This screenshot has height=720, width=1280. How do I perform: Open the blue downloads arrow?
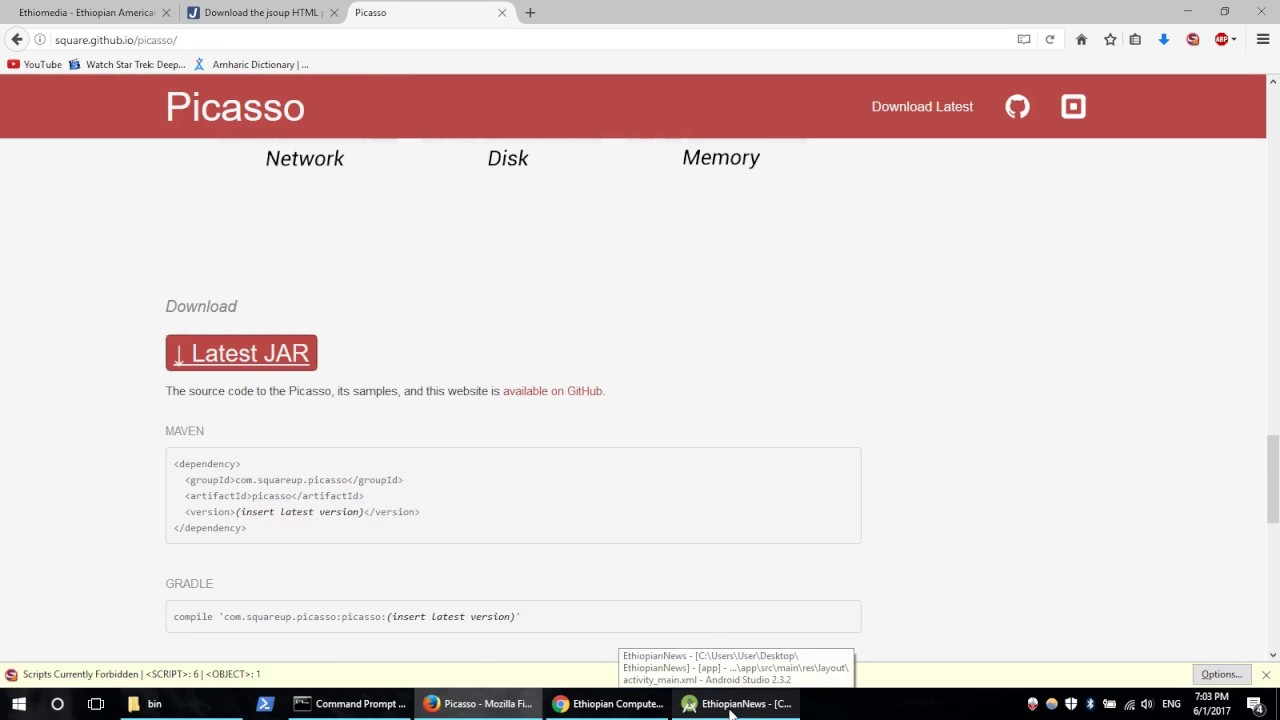point(1164,40)
